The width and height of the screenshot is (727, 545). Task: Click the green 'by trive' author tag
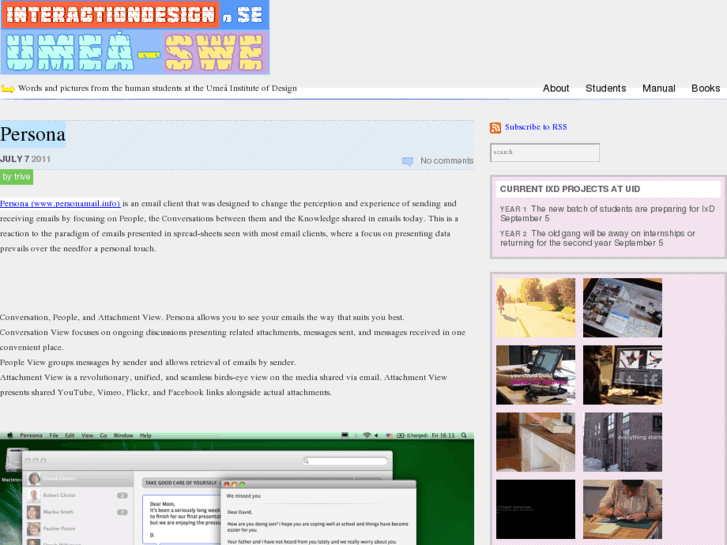click(x=16, y=177)
